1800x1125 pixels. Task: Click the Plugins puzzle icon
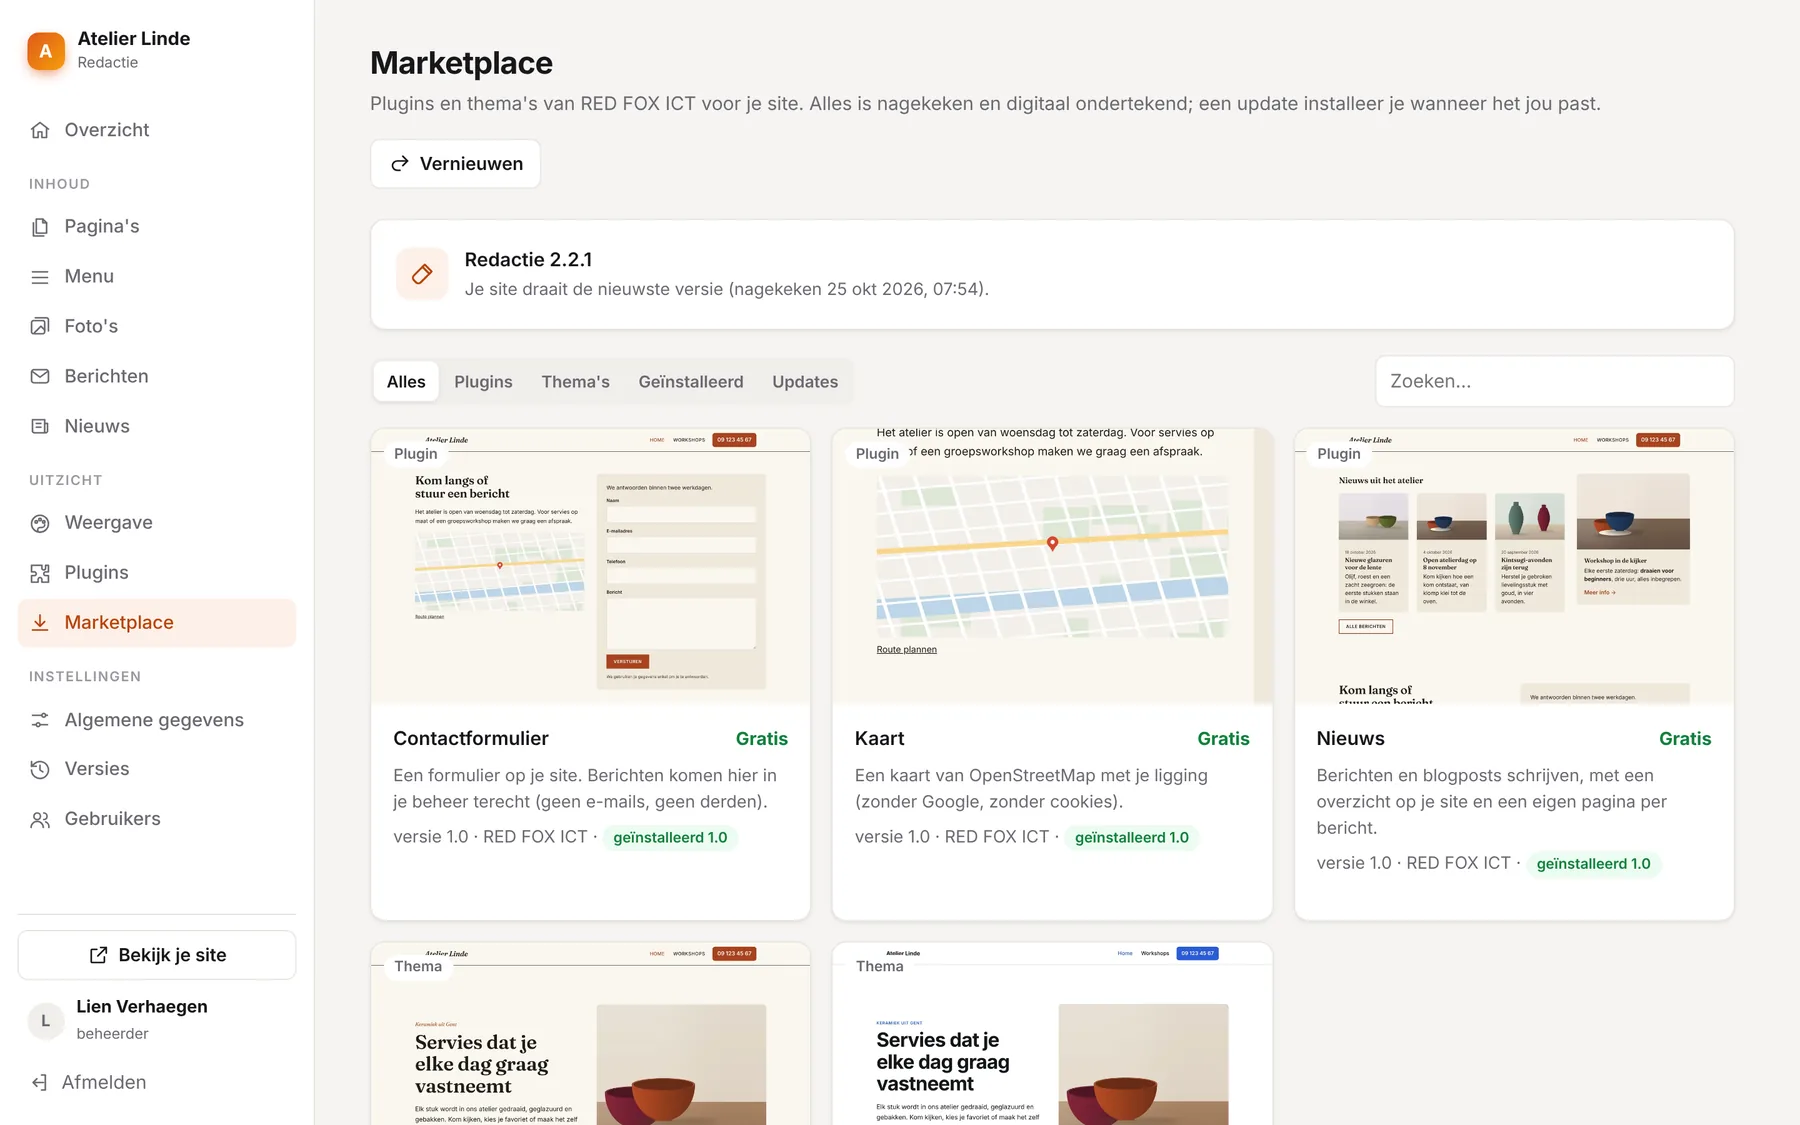tap(40, 573)
